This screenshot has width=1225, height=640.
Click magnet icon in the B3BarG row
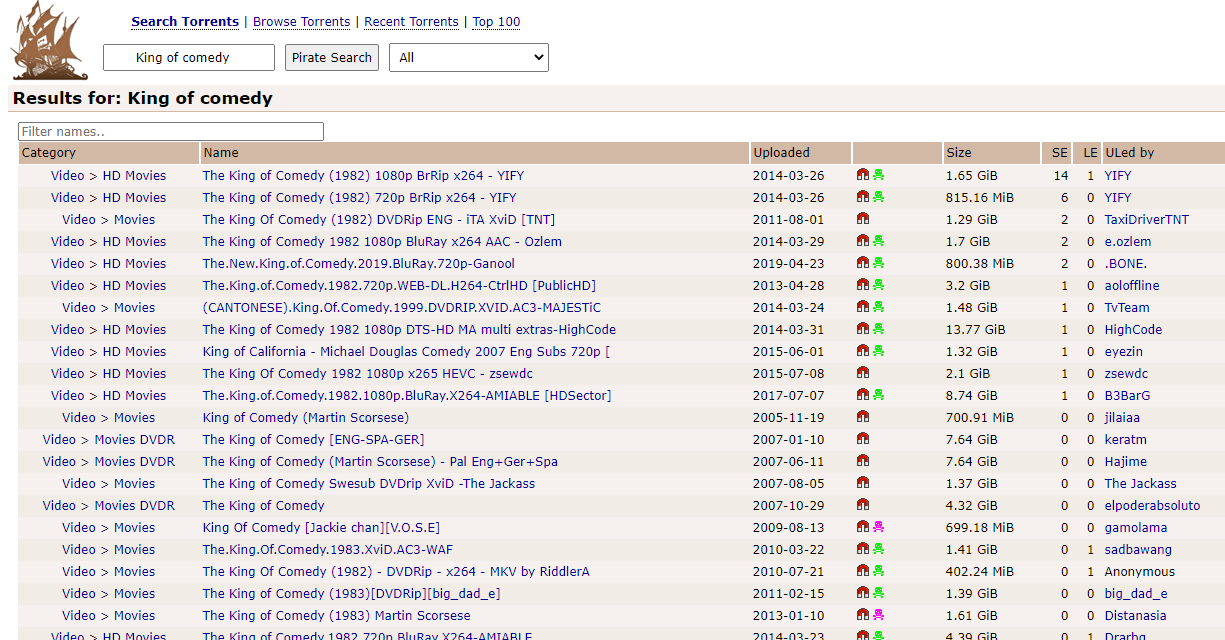863,395
